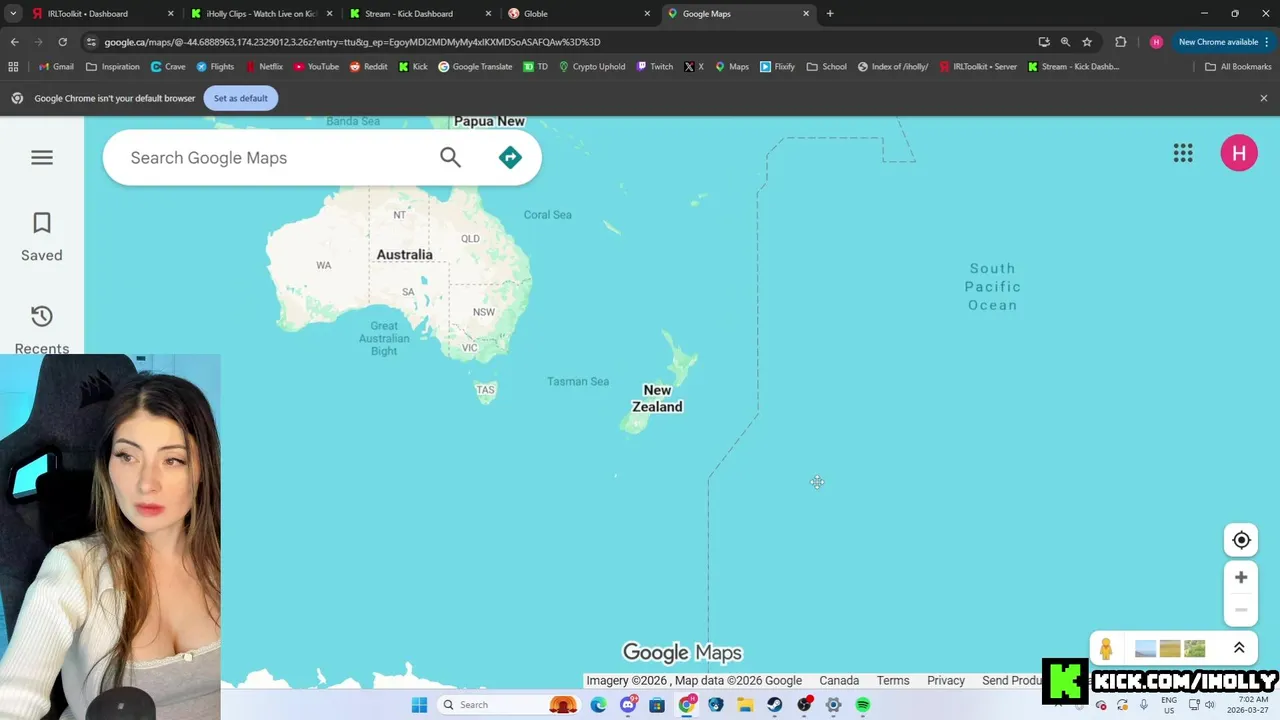Open the Flixify bookmark

(777, 67)
